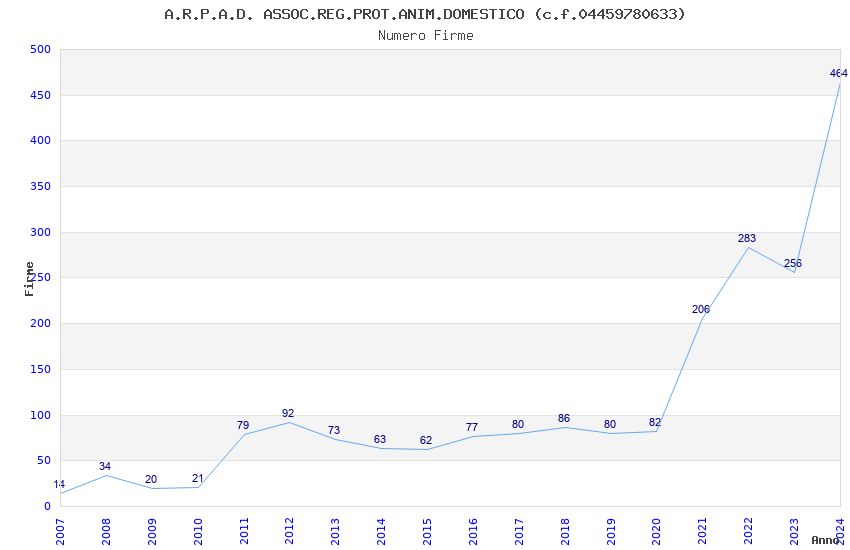
Task: Click the data label 80 above 2019
Action: (610, 424)
